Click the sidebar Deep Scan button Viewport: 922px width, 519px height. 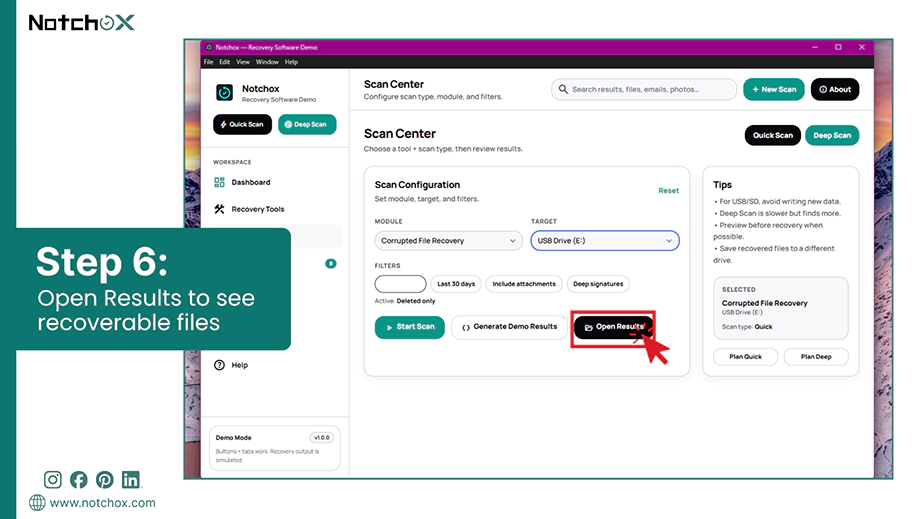[x=307, y=125]
